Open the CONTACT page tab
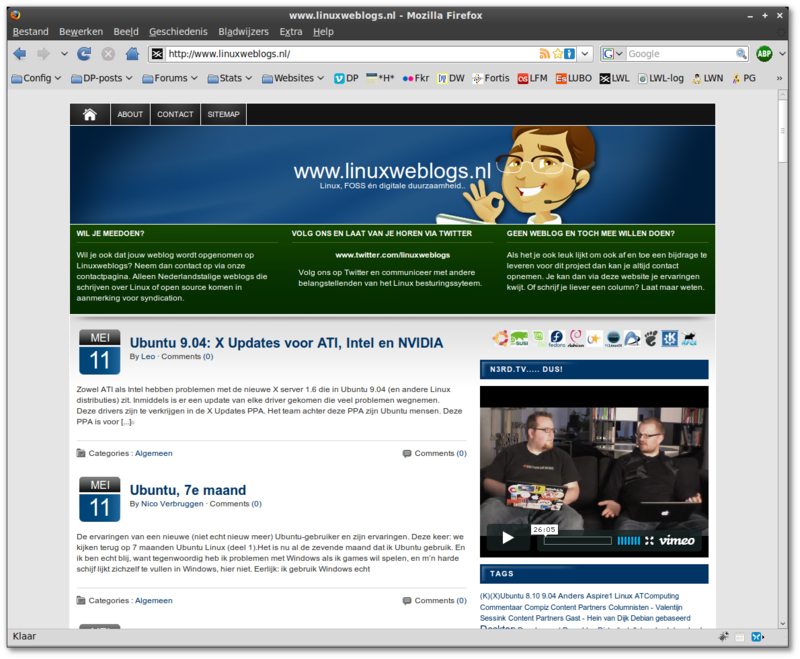Image resolution: width=800 pixels, height=659 pixels. tap(175, 114)
